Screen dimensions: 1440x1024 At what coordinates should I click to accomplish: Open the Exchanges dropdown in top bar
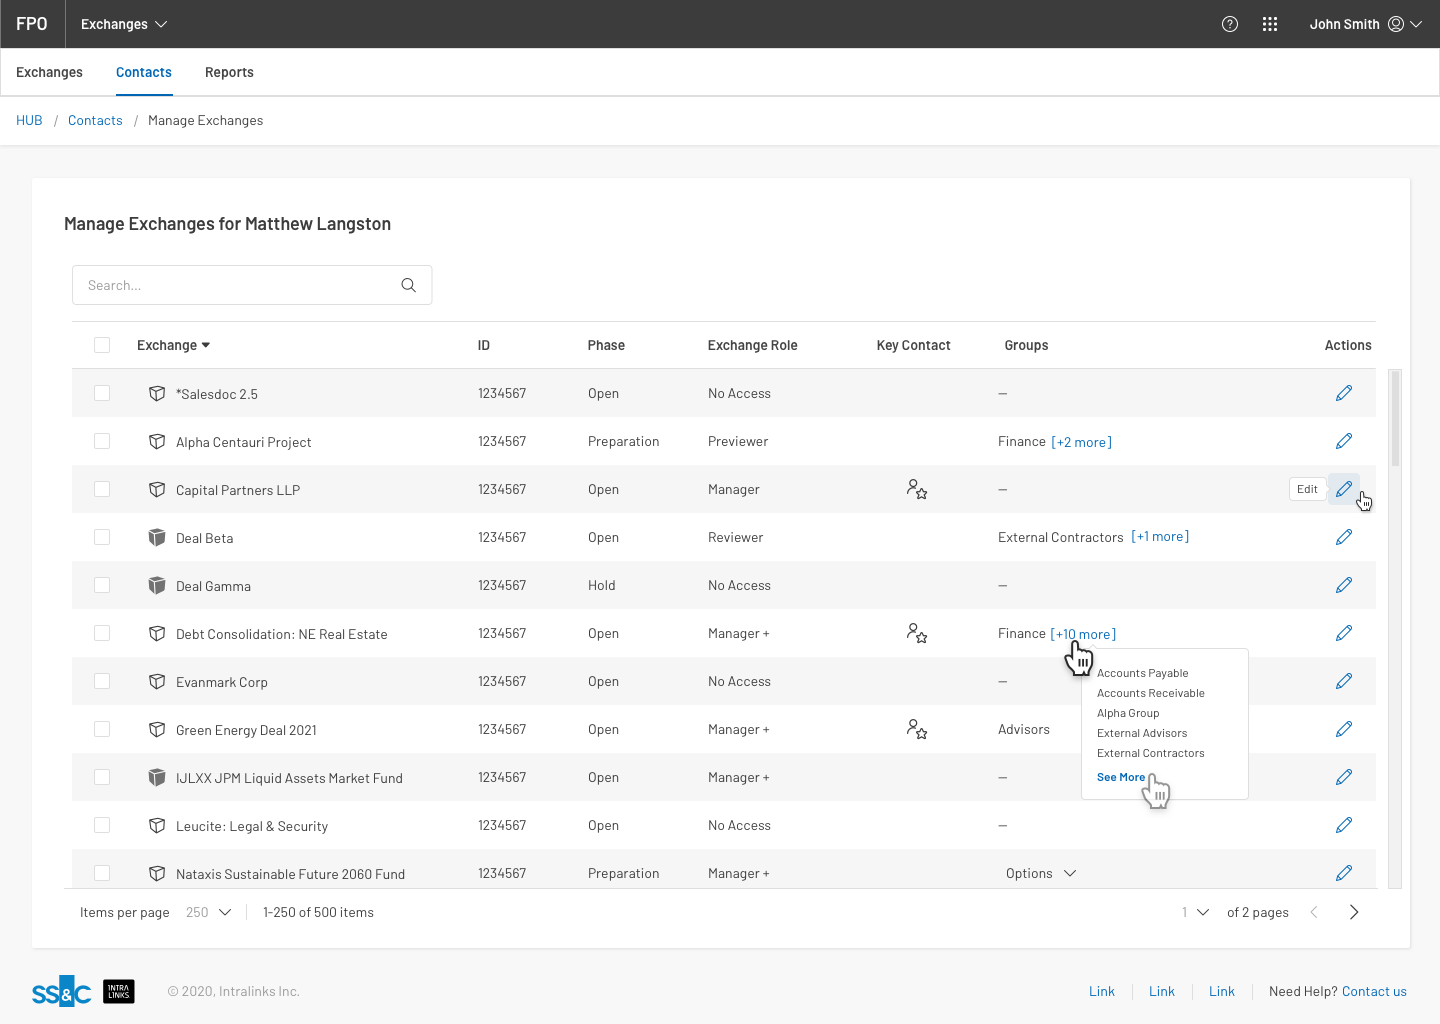124,24
